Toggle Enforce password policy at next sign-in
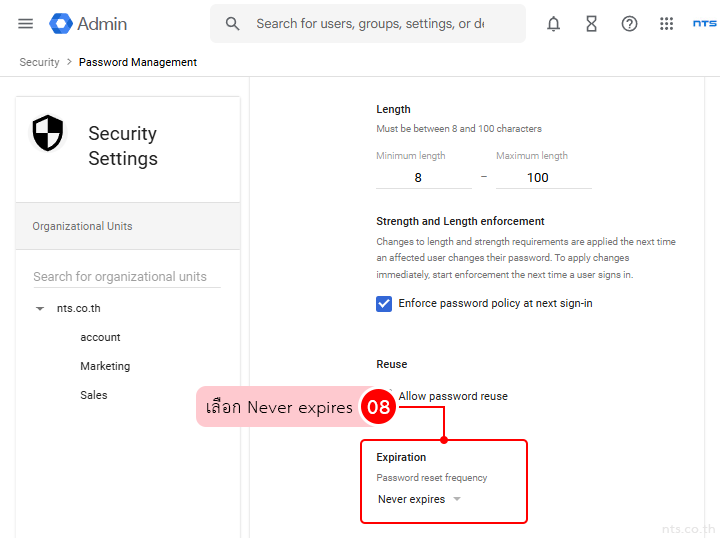 (x=384, y=304)
